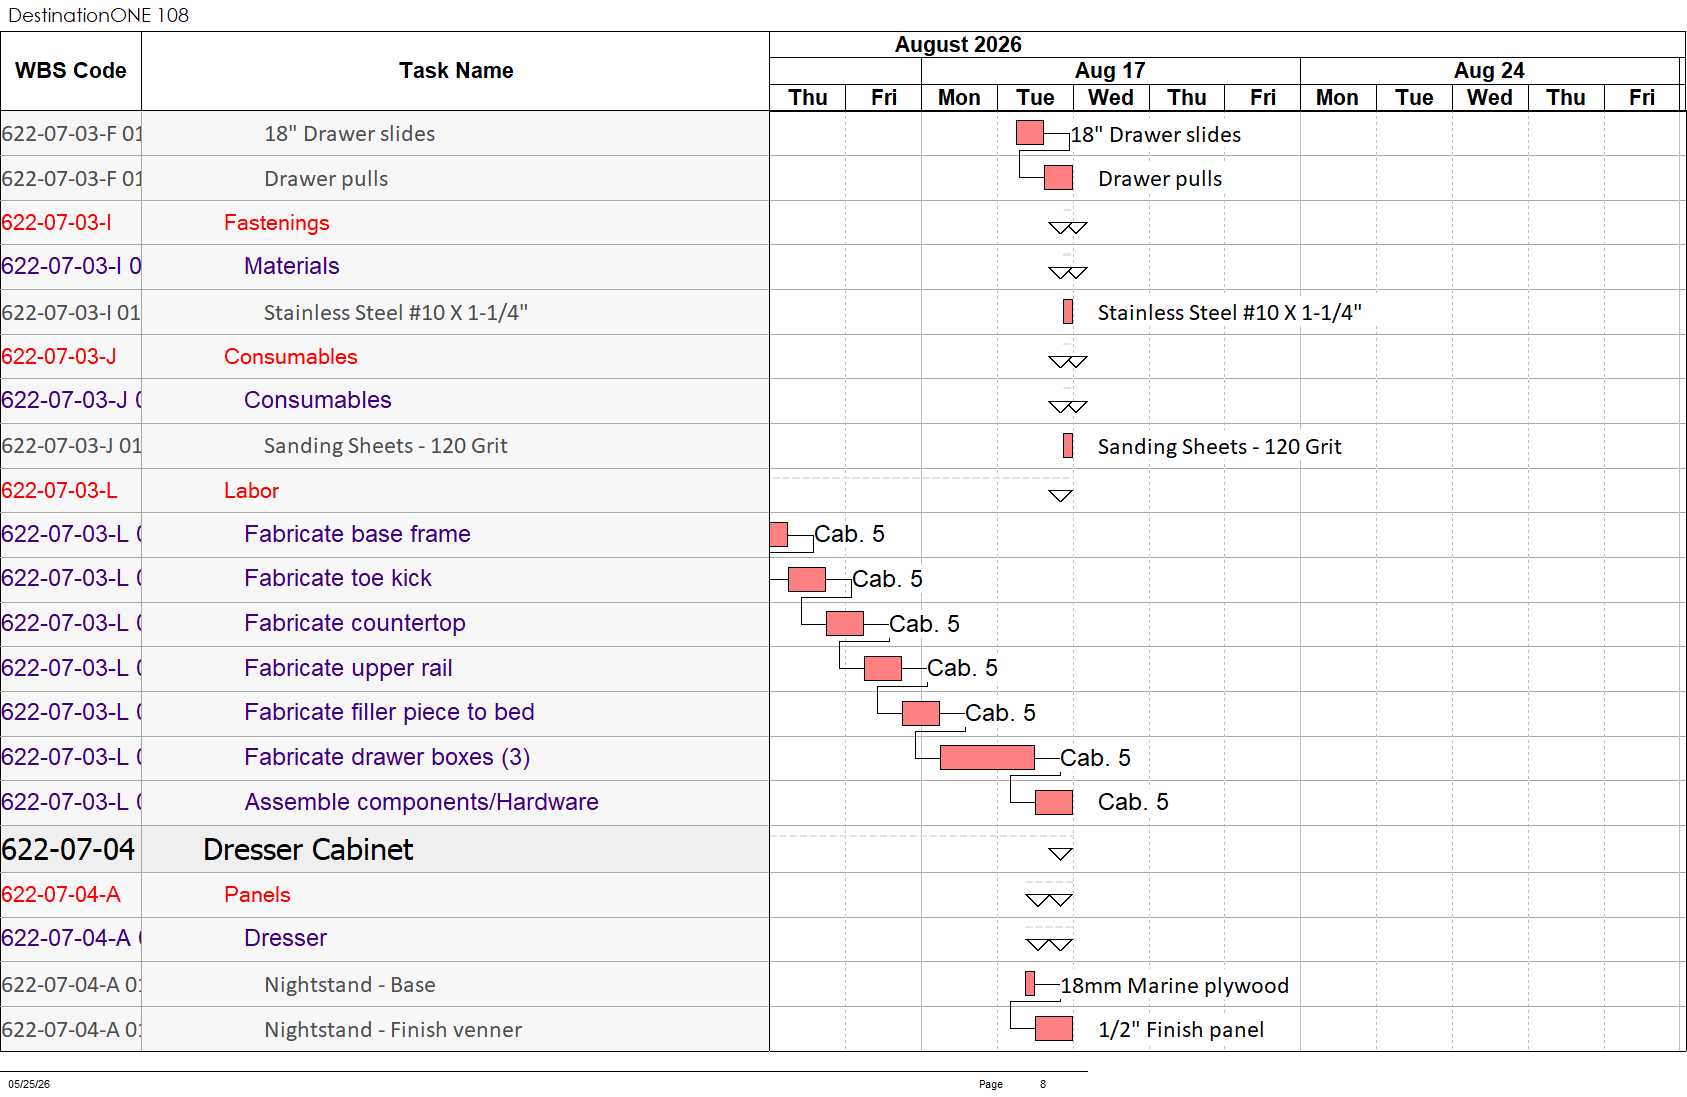The image size is (1687, 1097).
Task: Select the Sanding Sheets - 120 Grit bar
Action: coord(1068,446)
